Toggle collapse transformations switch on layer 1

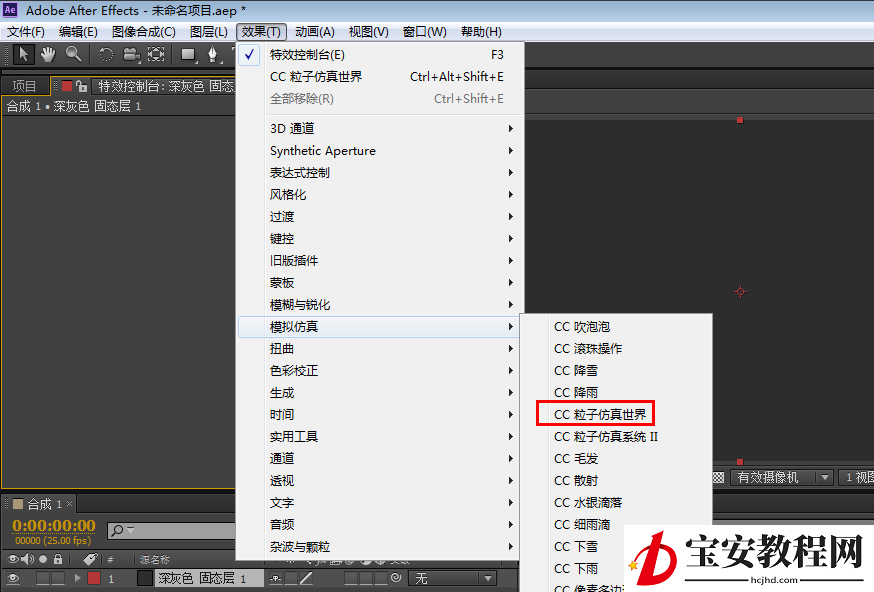click(291, 579)
